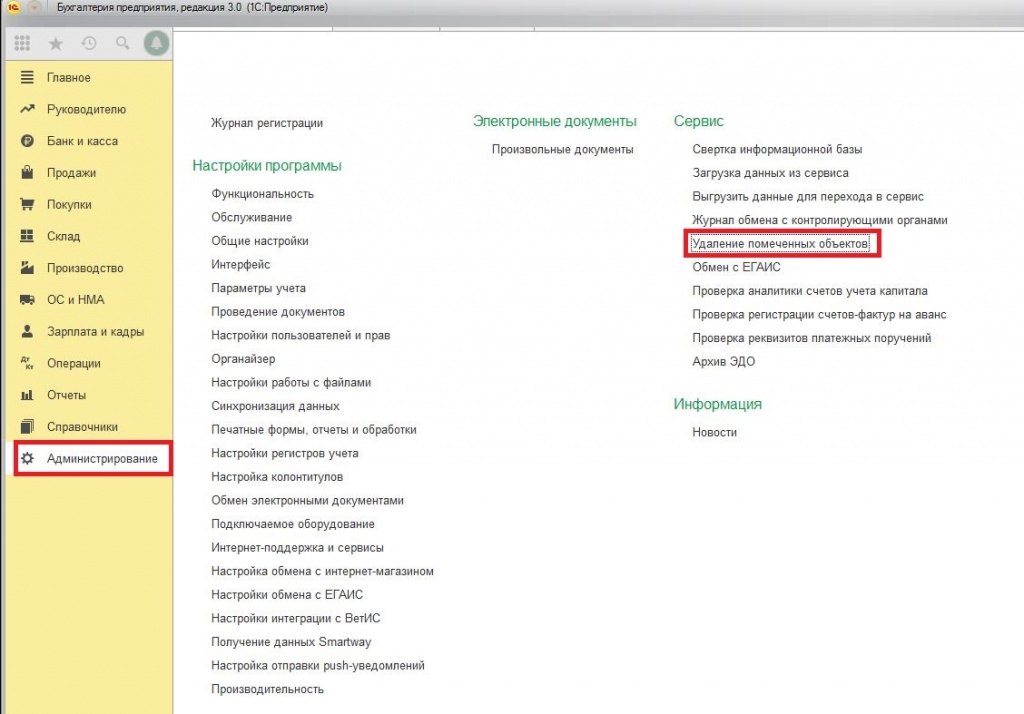This screenshot has height=714, width=1024.
Task: Open Архив ЭДО
Action: point(724,361)
